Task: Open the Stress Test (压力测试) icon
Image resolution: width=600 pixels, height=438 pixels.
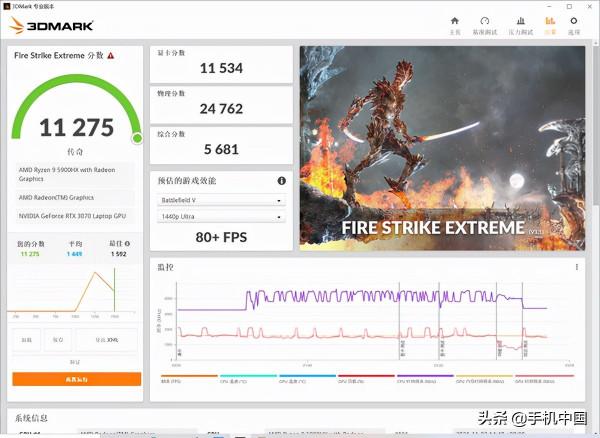Action: (x=519, y=24)
